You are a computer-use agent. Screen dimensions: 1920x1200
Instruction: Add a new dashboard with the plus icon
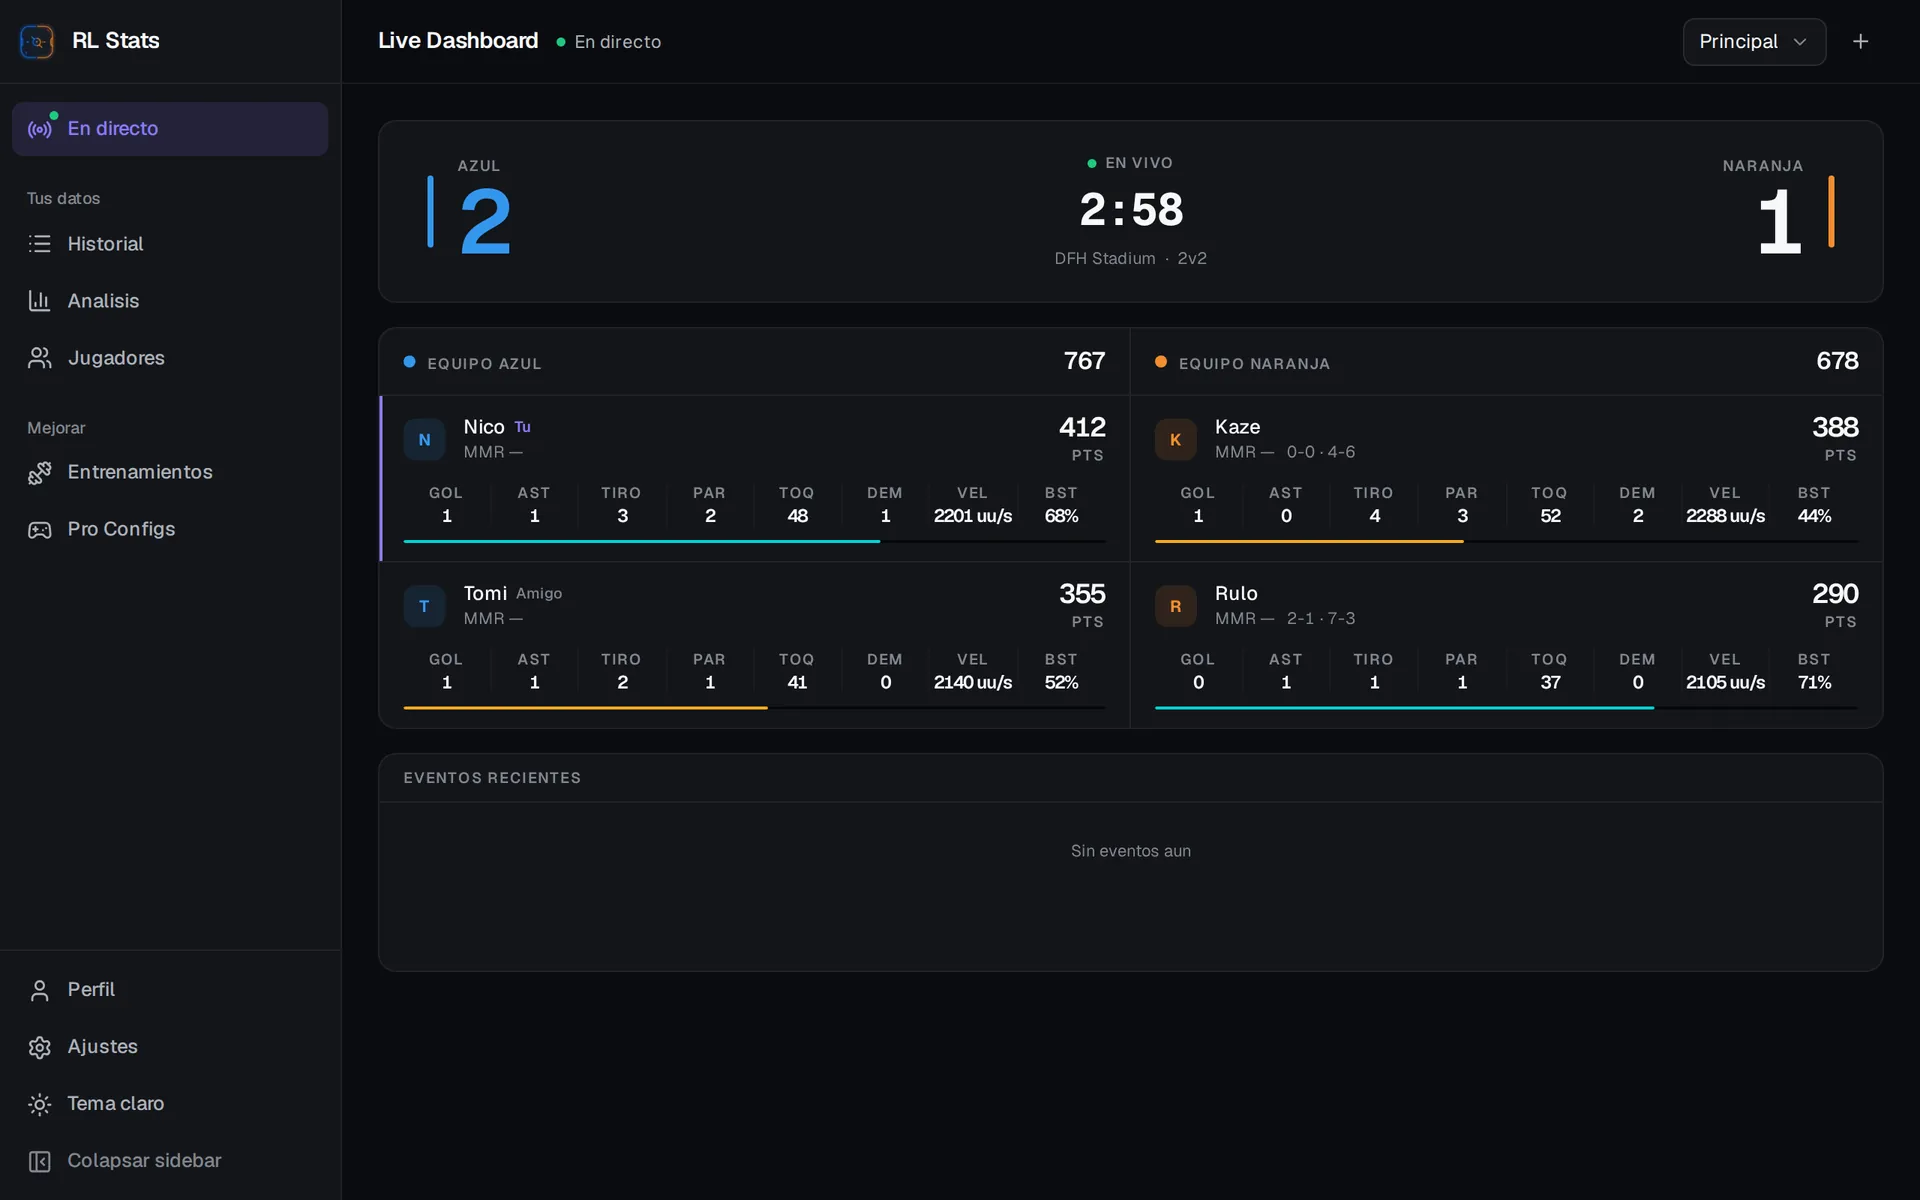click(x=1860, y=41)
